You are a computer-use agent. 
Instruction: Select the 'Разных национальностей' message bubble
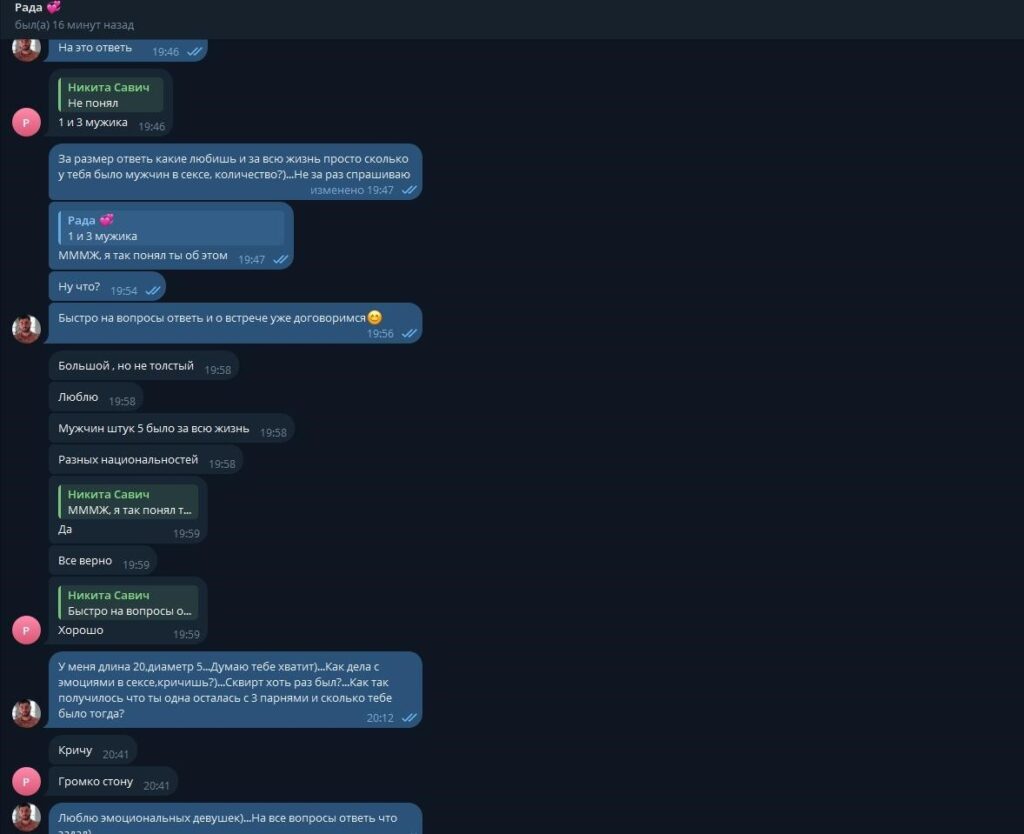[146, 460]
